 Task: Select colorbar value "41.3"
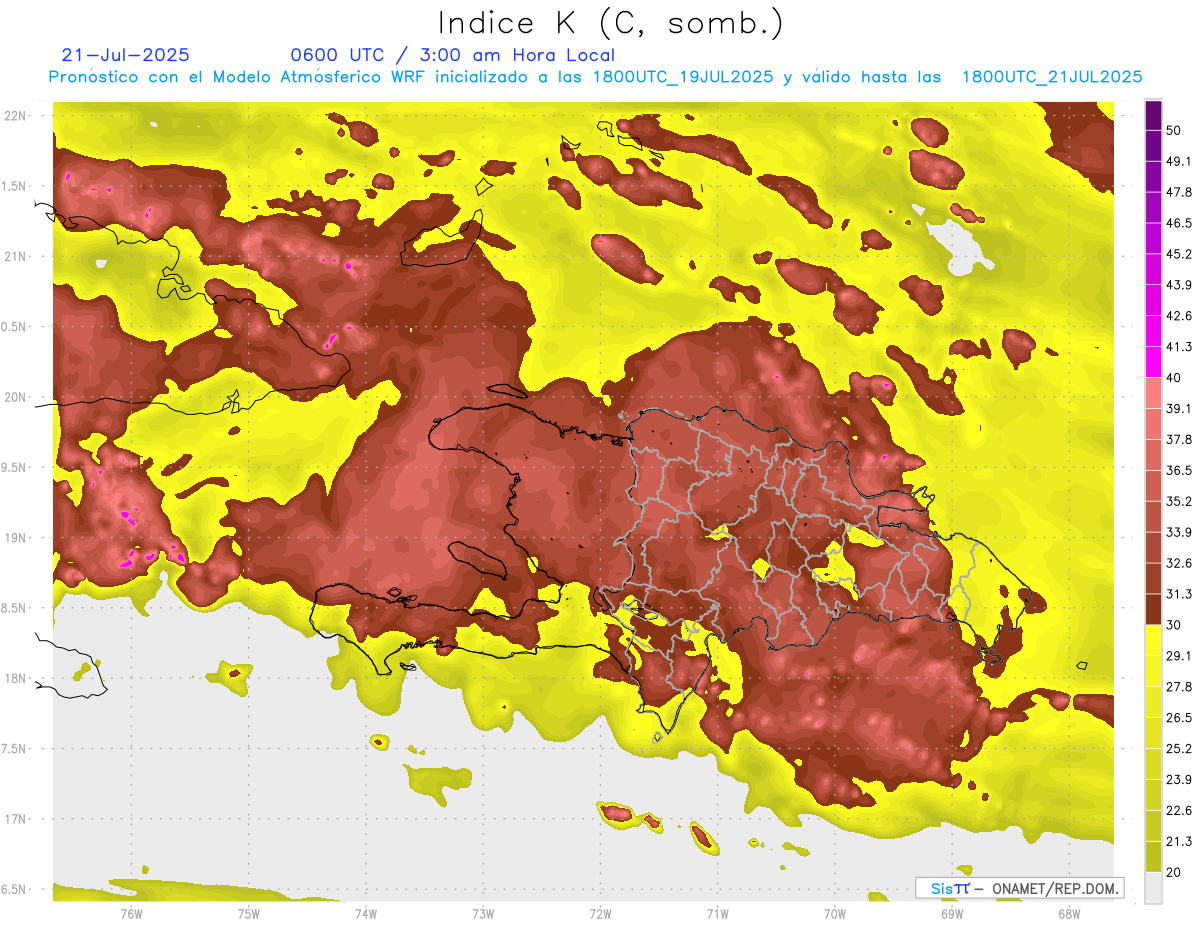1179,346
